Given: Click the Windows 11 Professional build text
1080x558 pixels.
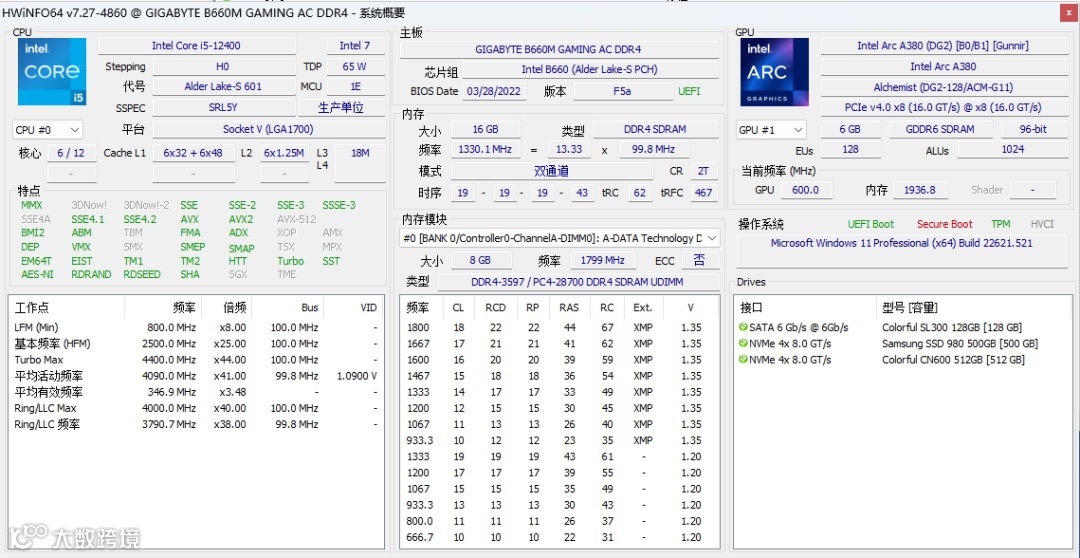Looking at the screenshot, I should (901, 243).
